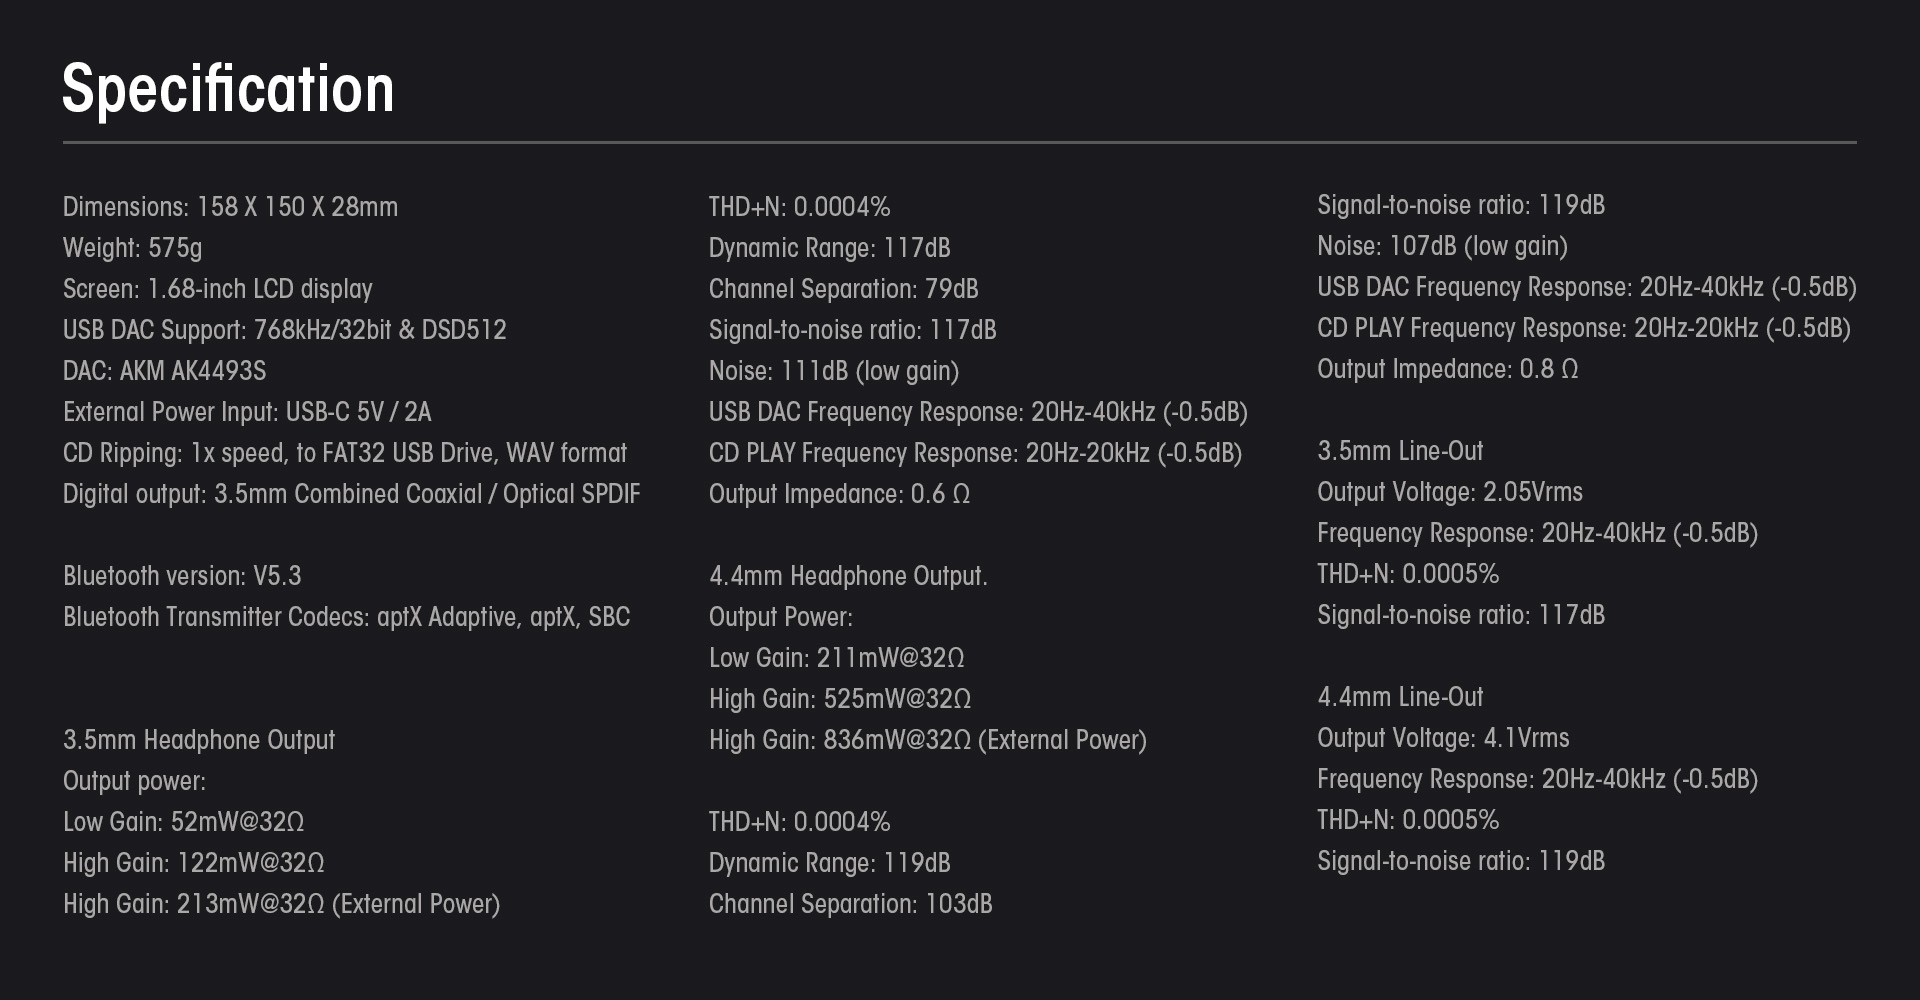The height and width of the screenshot is (1000, 1920).
Task: Click the Digital output SPDIF line
Action: (351, 494)
